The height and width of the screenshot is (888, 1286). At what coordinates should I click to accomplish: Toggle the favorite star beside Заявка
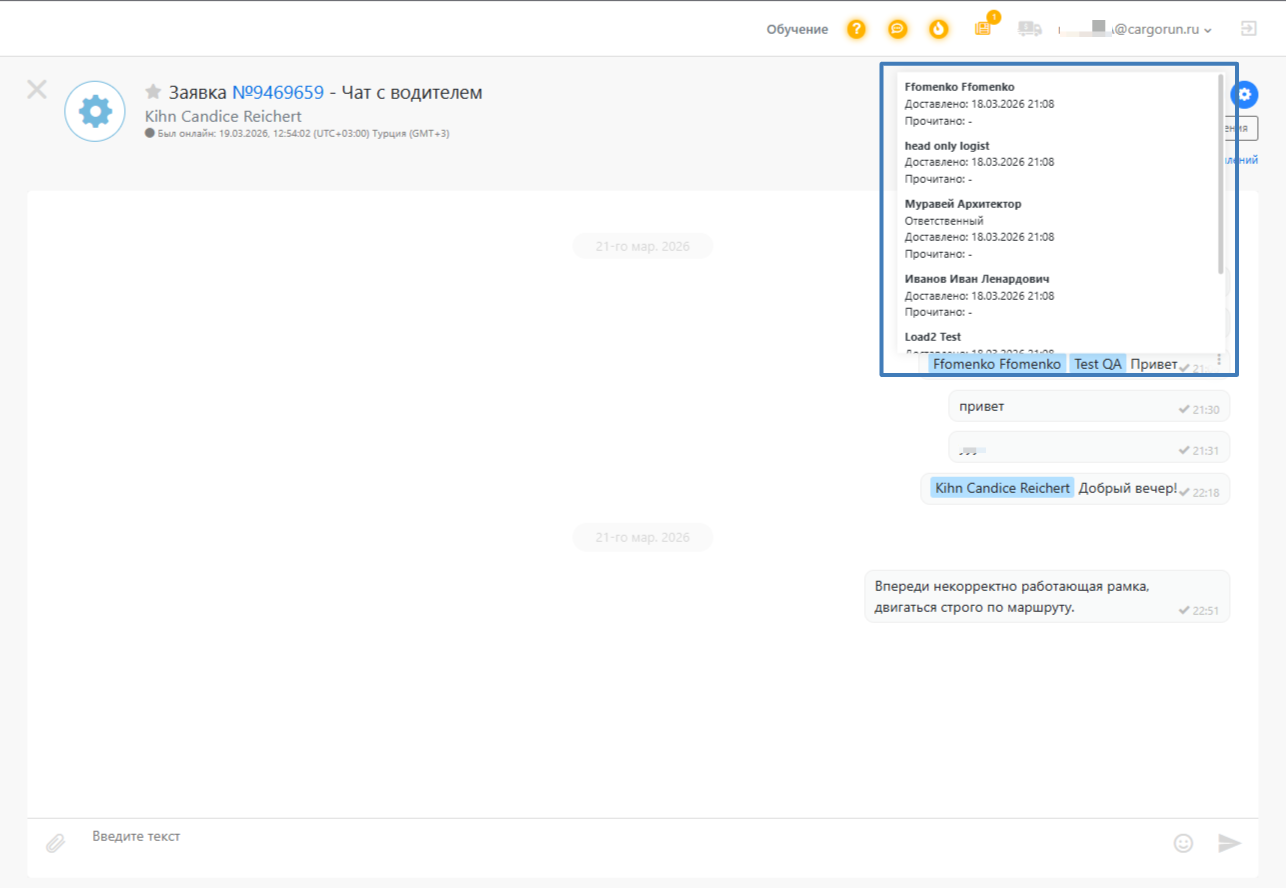click(153, 92)
